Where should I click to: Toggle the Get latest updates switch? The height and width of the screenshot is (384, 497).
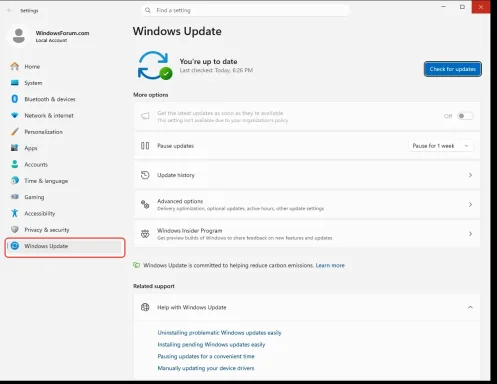click(x=465, y=116)
